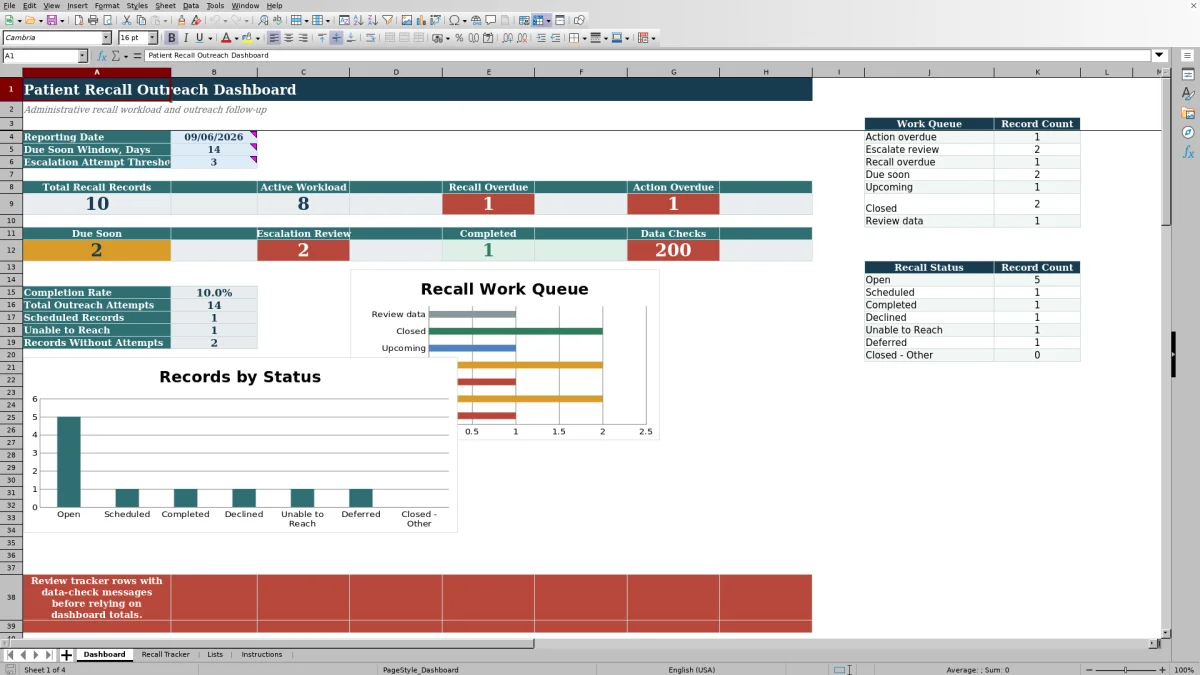Expand the Name Box dropdown

[x=82, y=56]
